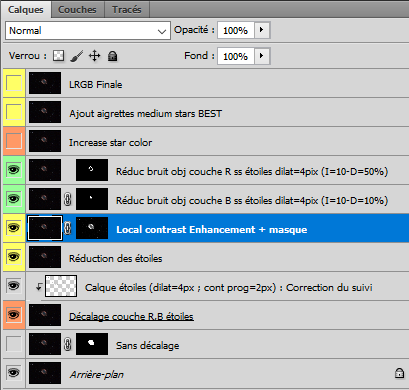This screenshot has width=409, height=390.
Task: Switch to the Calques tab
Action: (26, 9)
